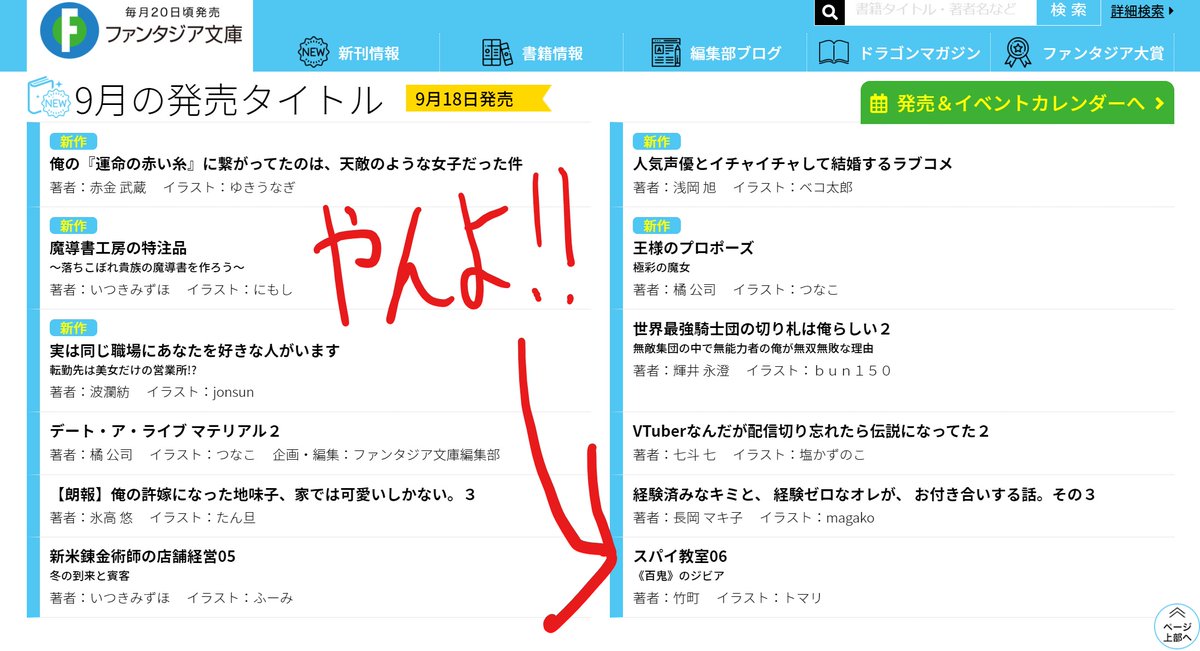Click subtitle 〜落ちこぼれ貴族の魔導書を作ろう〜
1200x651 pixels.
point(147,269)
